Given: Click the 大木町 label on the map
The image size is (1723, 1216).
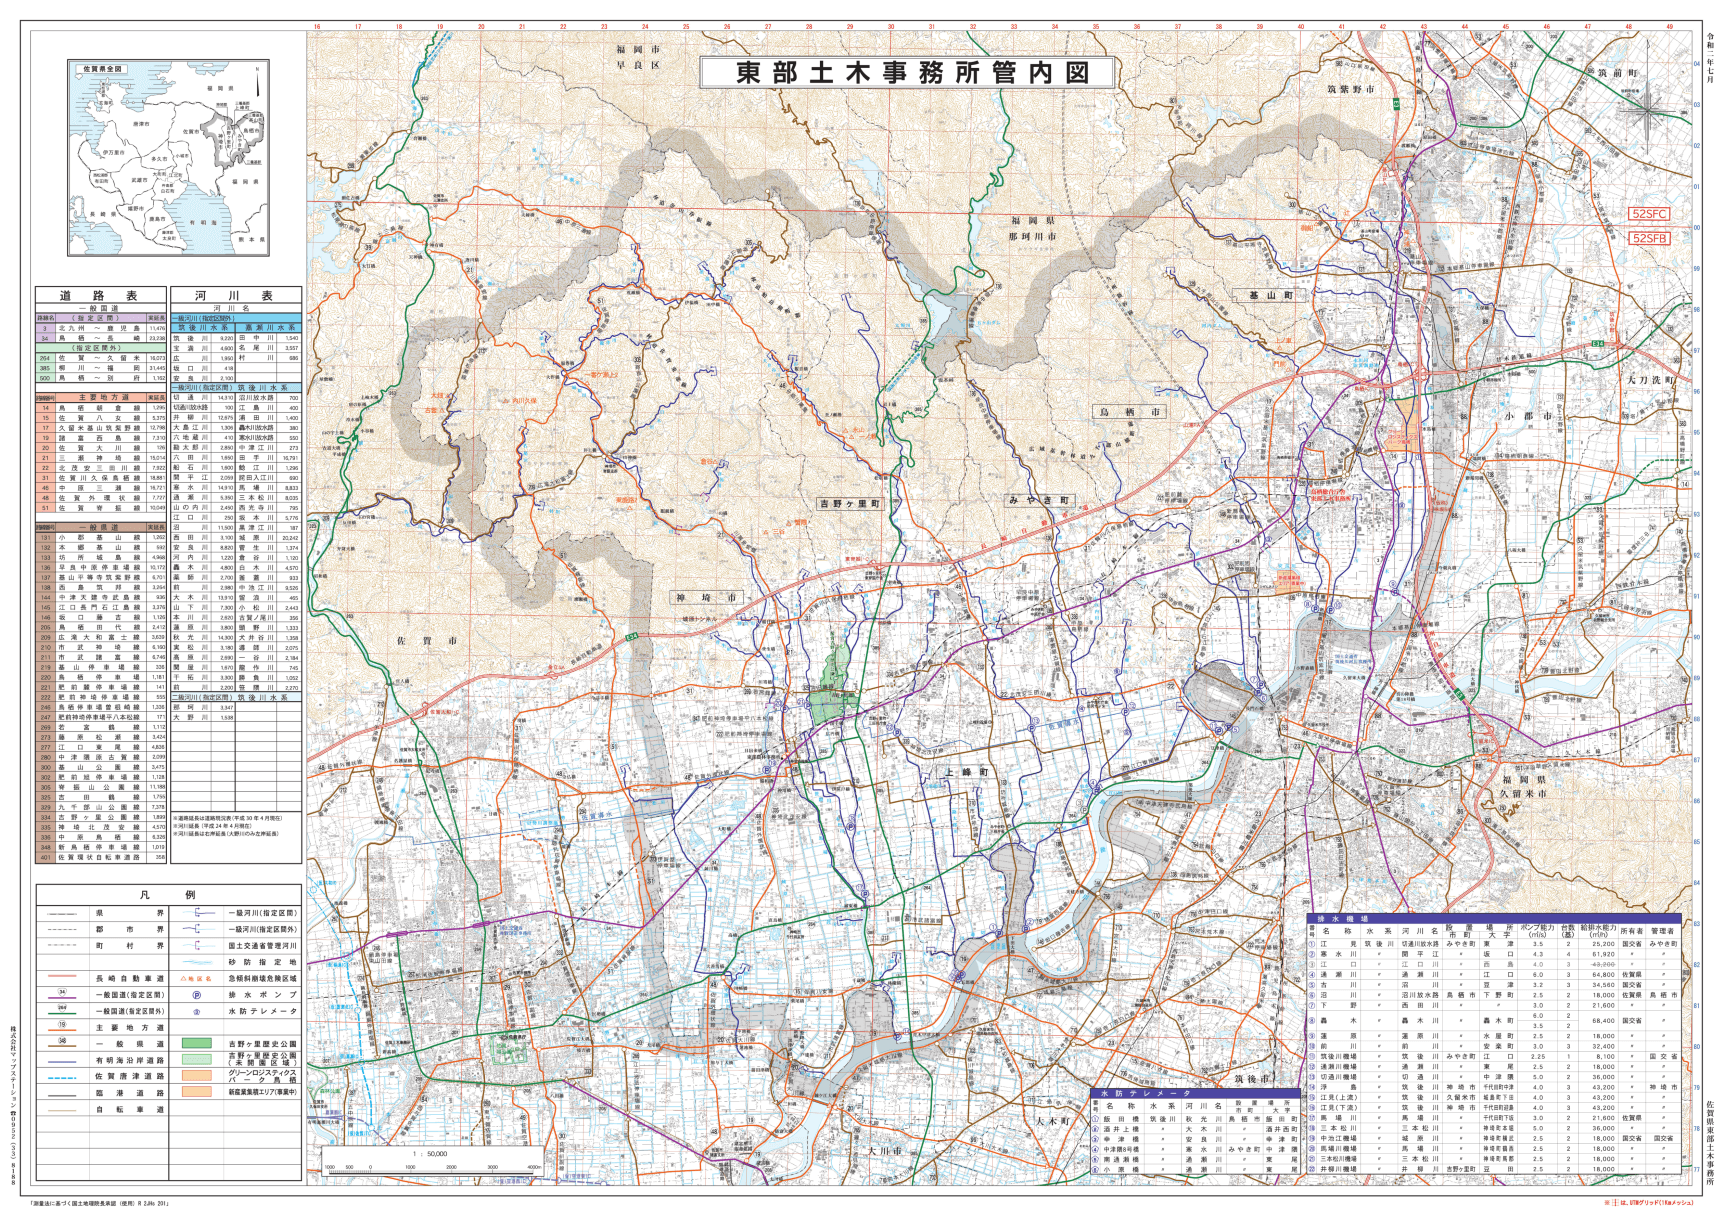Looking at the screenshot, I should [x=1053, y=1121].
